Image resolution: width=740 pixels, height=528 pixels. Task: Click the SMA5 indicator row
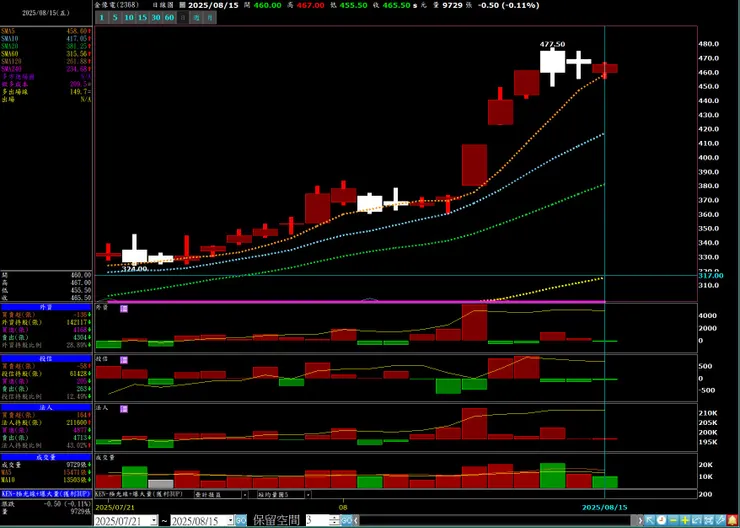(46, 31)
